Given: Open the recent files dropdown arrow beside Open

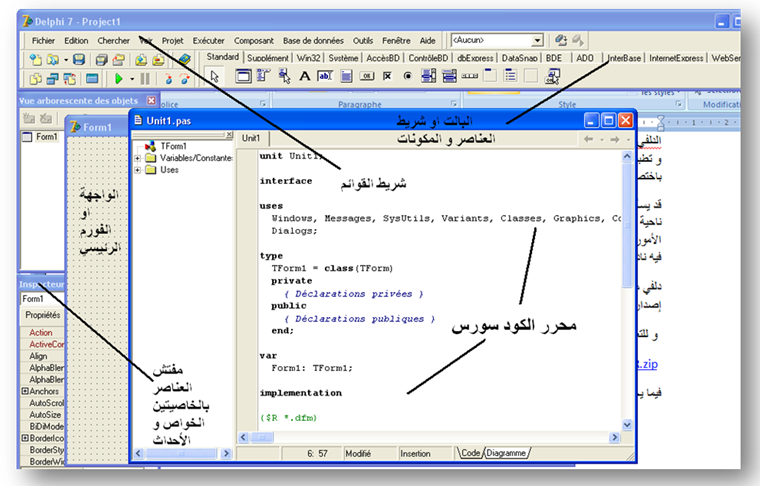Looking at the screenshot, I should tap(66, 60).
